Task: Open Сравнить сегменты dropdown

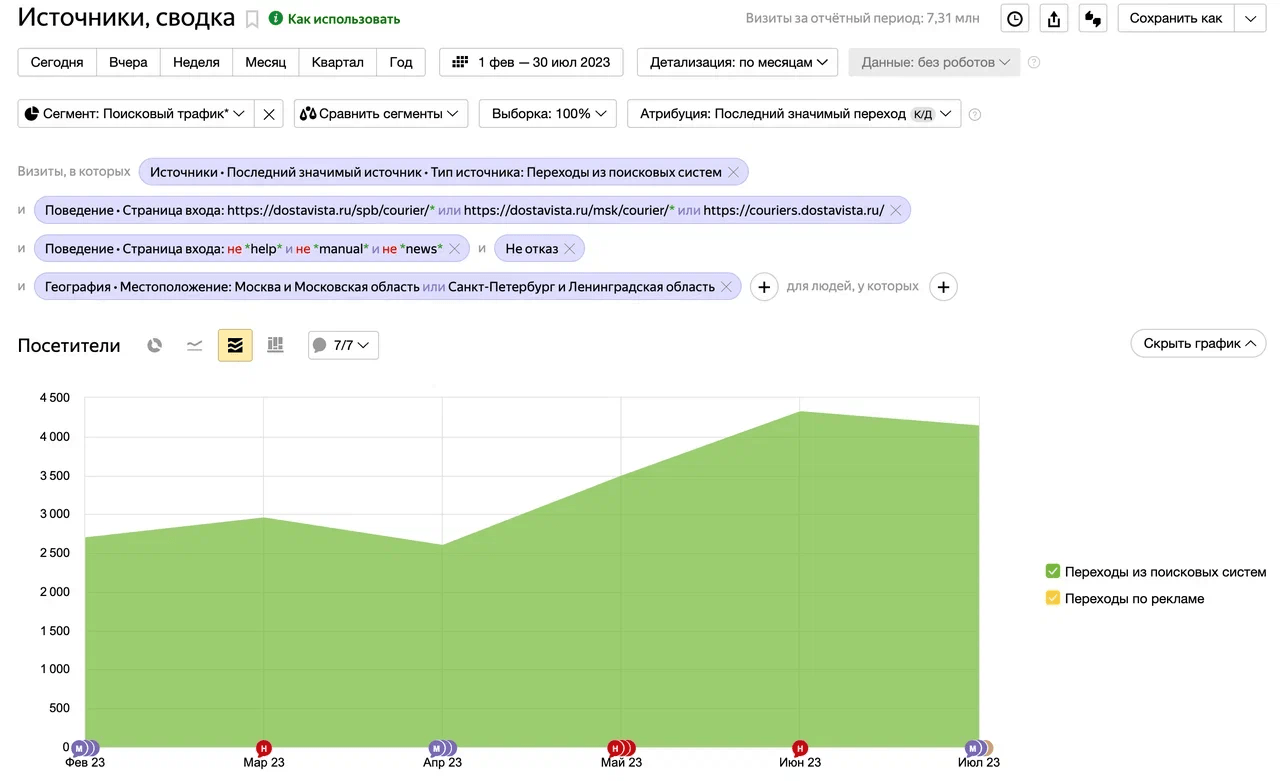Action: (x=381, y=114)
